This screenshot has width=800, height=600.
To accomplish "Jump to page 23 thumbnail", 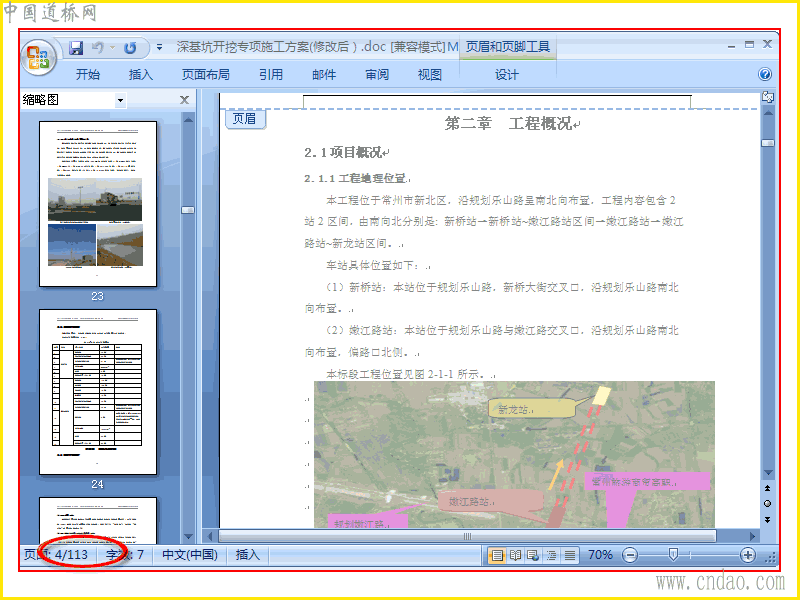I will click(x=98, y=204).
